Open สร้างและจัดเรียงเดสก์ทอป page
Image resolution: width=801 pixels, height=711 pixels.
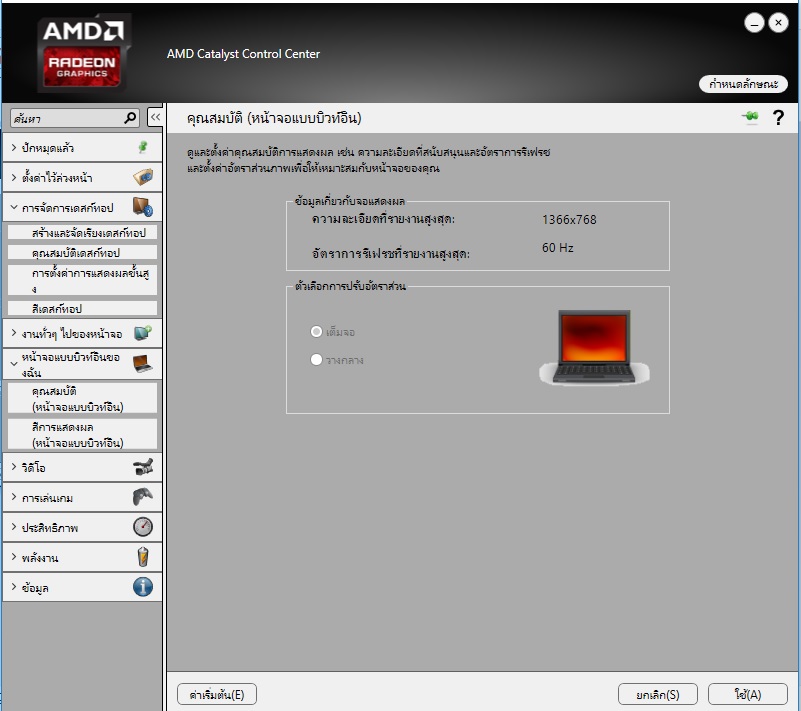(x=82, y=232)
